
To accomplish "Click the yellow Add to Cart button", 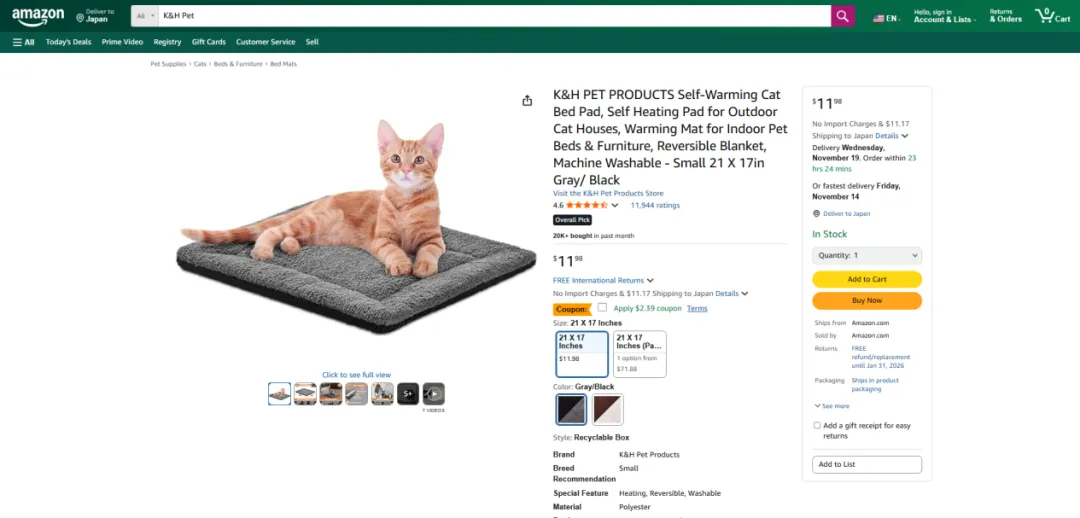I will tap(866, 280).
